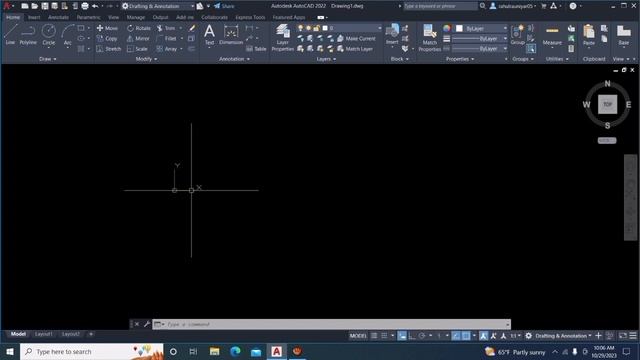This screenshot has width=640, height=360.
Task: Toggle ortho mode in status bar
Action: coord(412,336)
